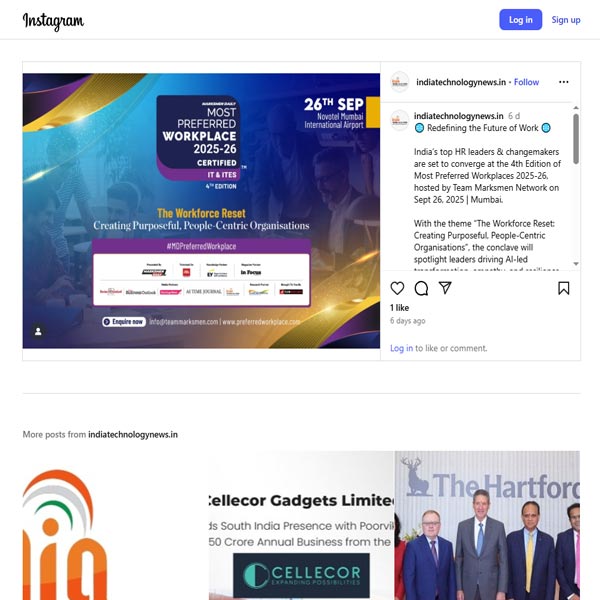Click the caption scrollbar thumb
This screenshot has width=600, height=600.
click(576, 139)
